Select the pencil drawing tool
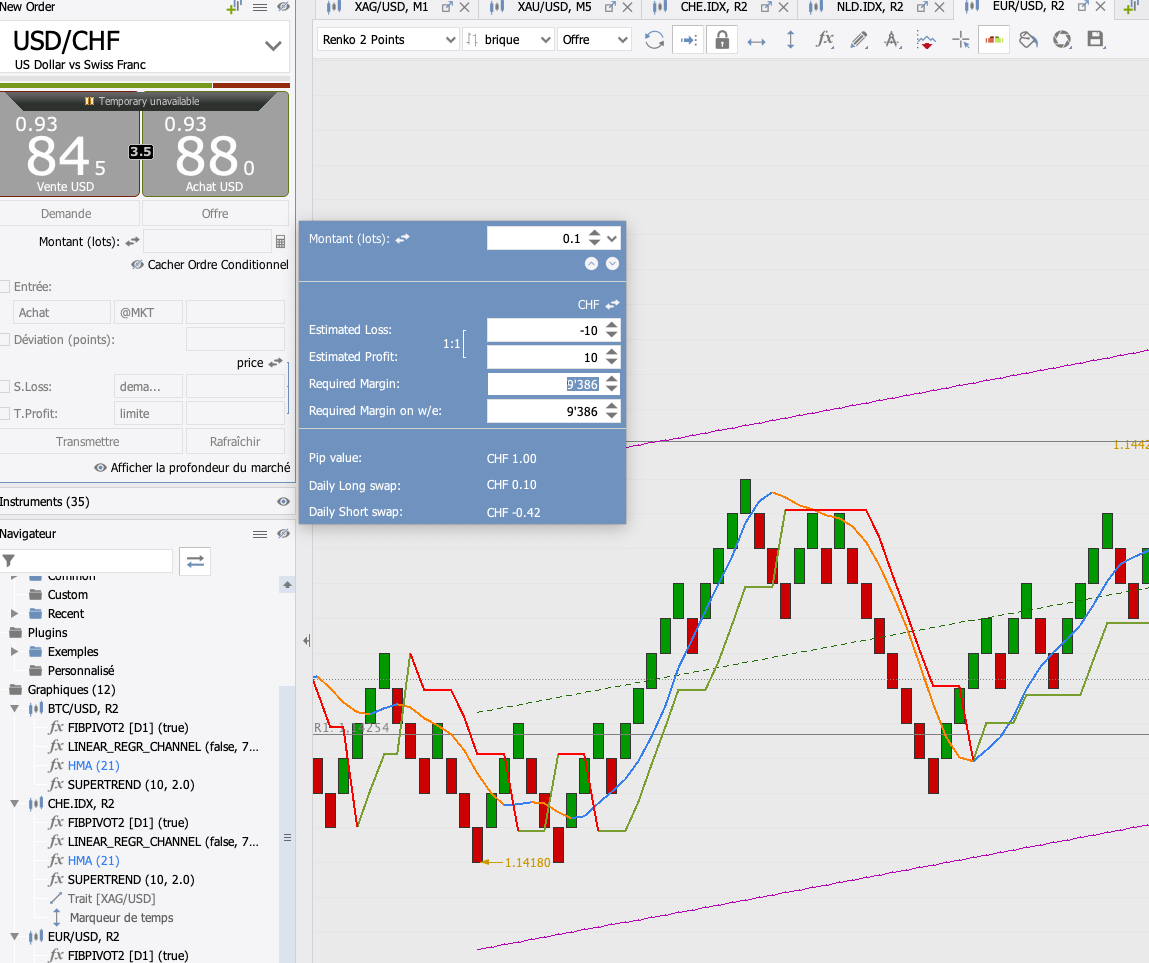This screenshot has width=1149, height=963. (x=858, y=40)
